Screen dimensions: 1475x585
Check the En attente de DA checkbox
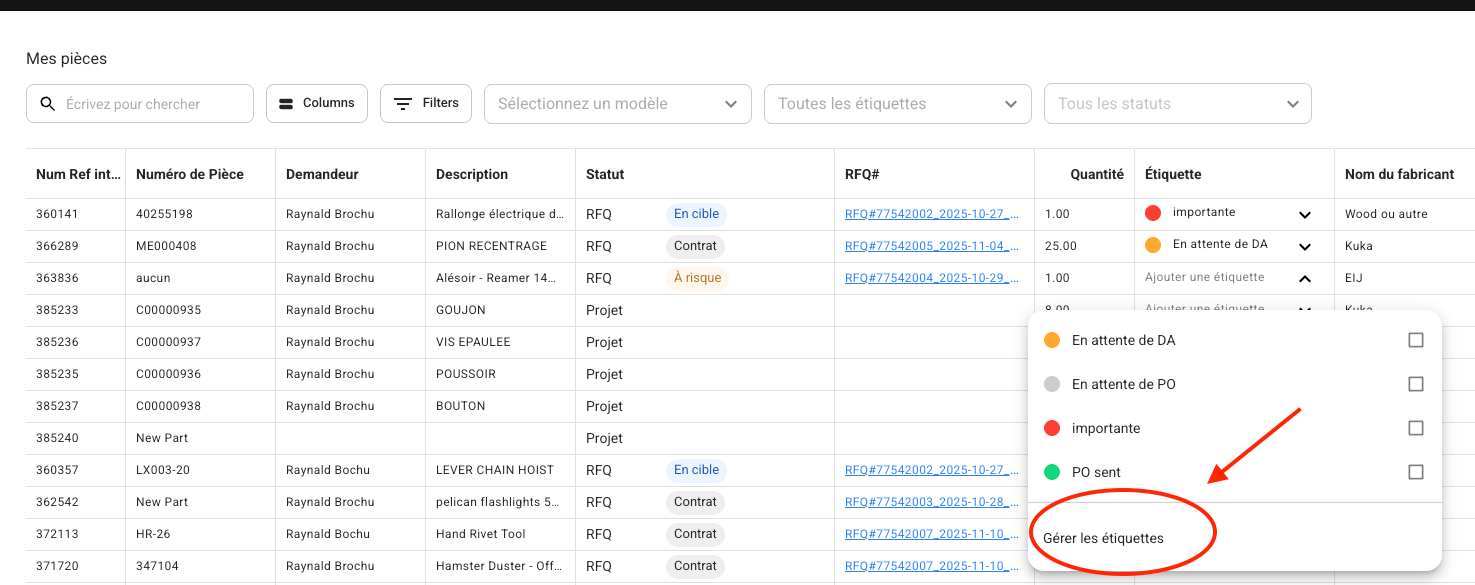coord(1415,340)
